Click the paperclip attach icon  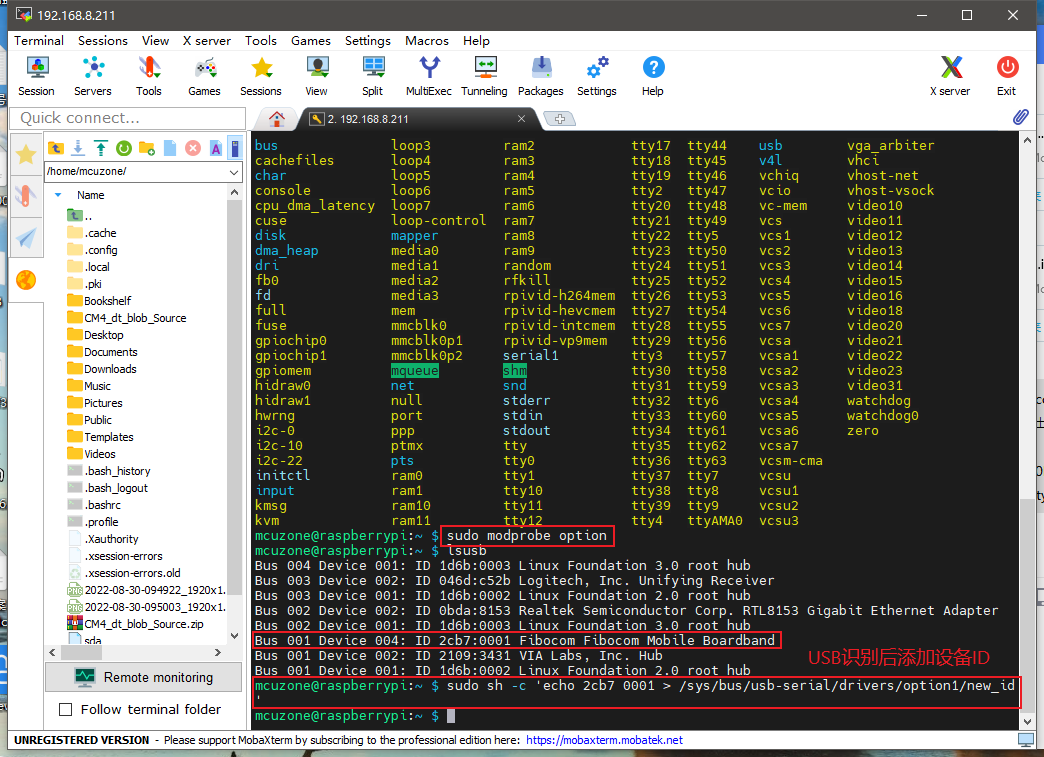click(1020, 117)
